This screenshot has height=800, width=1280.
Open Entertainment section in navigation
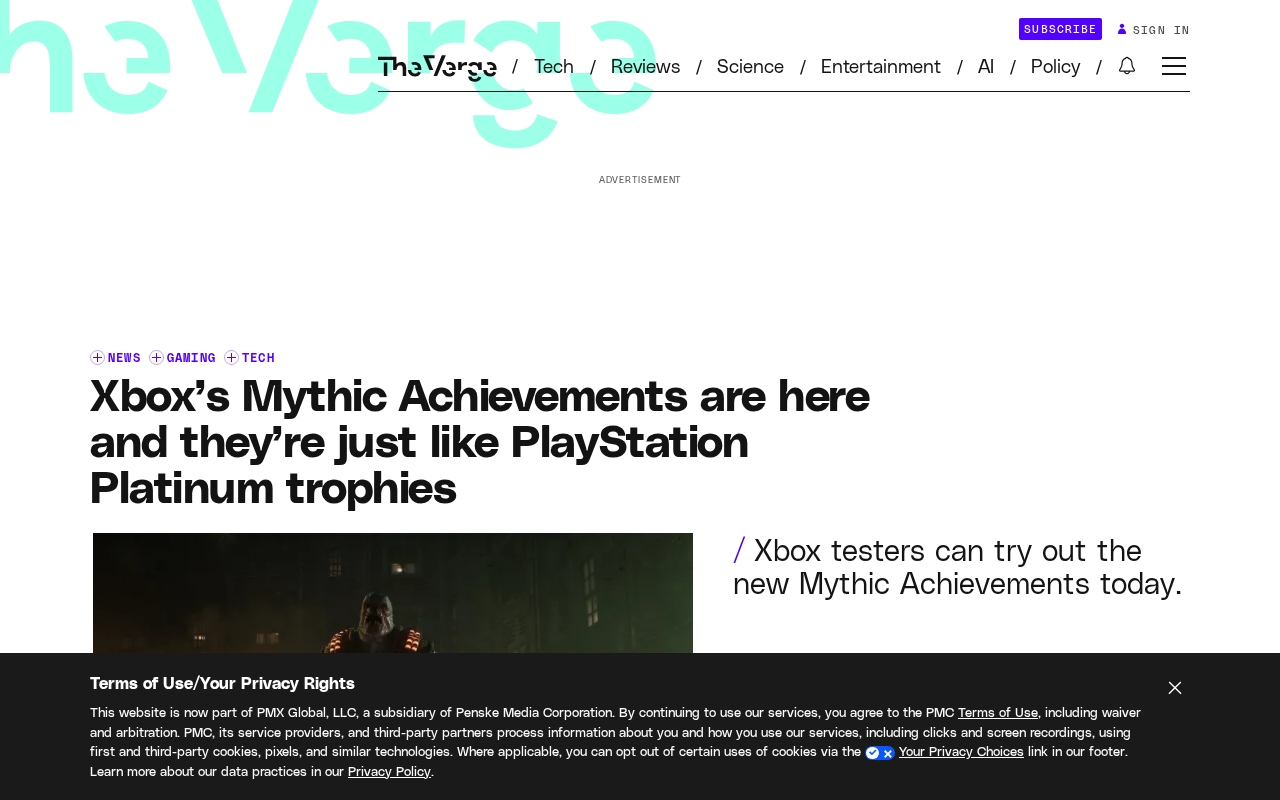(881, 67)
